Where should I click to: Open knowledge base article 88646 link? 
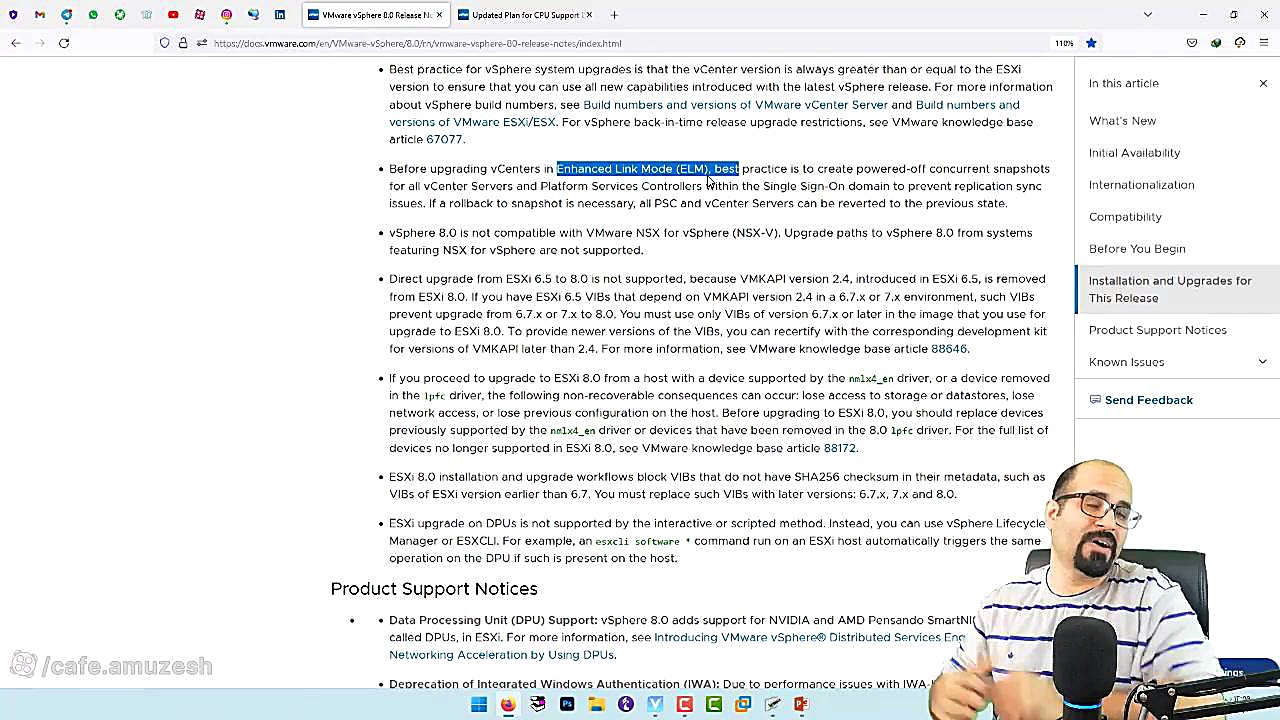point(949,349)
